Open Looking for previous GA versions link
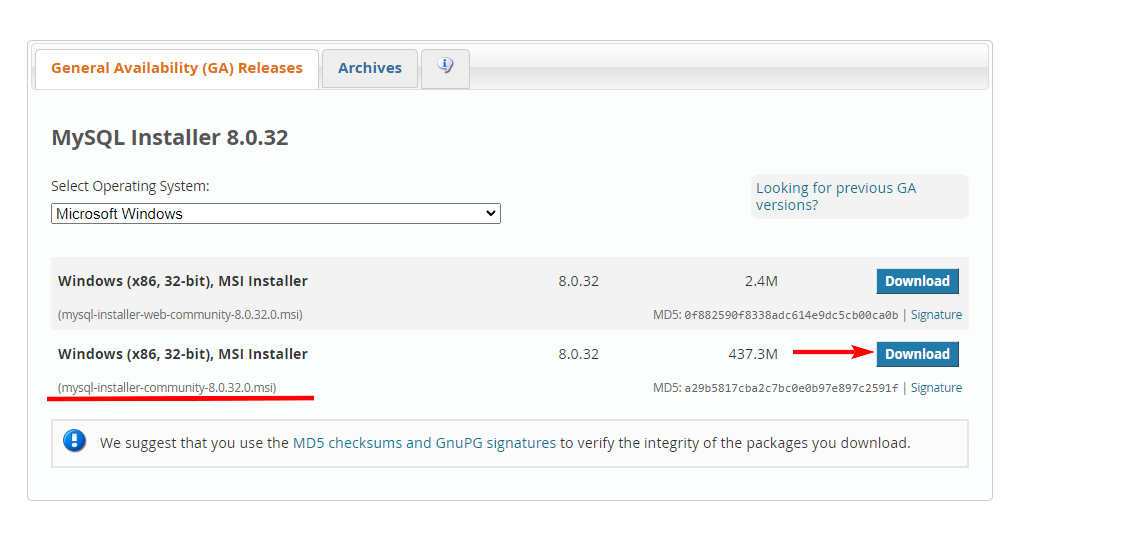Screen dimensions: 1123x541 tap(836, 196)
